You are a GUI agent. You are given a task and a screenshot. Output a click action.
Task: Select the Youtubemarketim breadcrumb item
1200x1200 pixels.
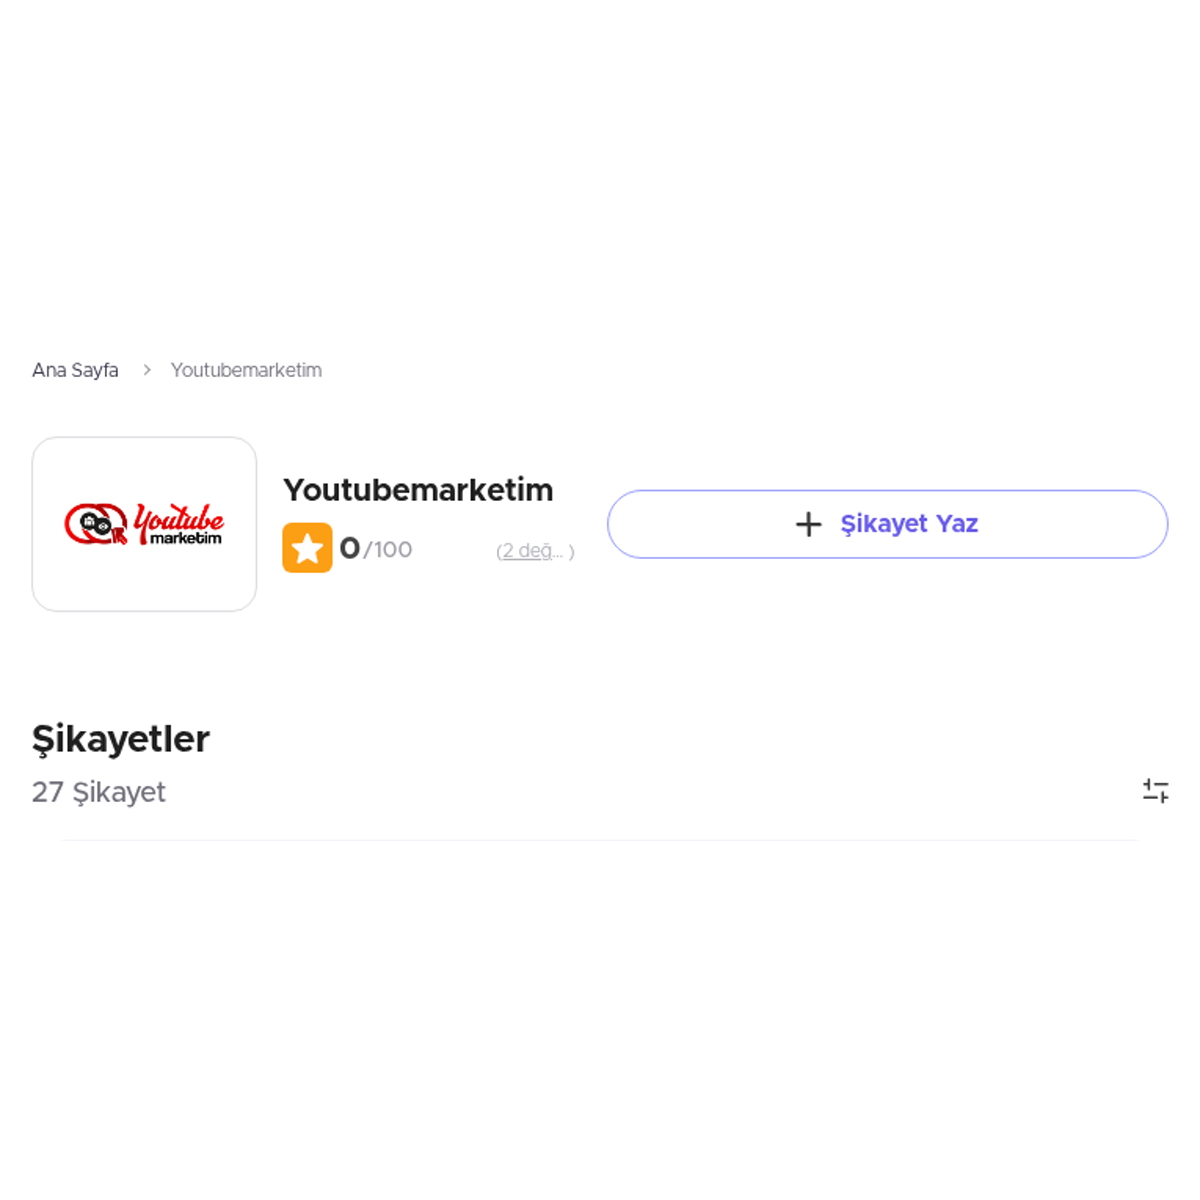tap(246, 370)
